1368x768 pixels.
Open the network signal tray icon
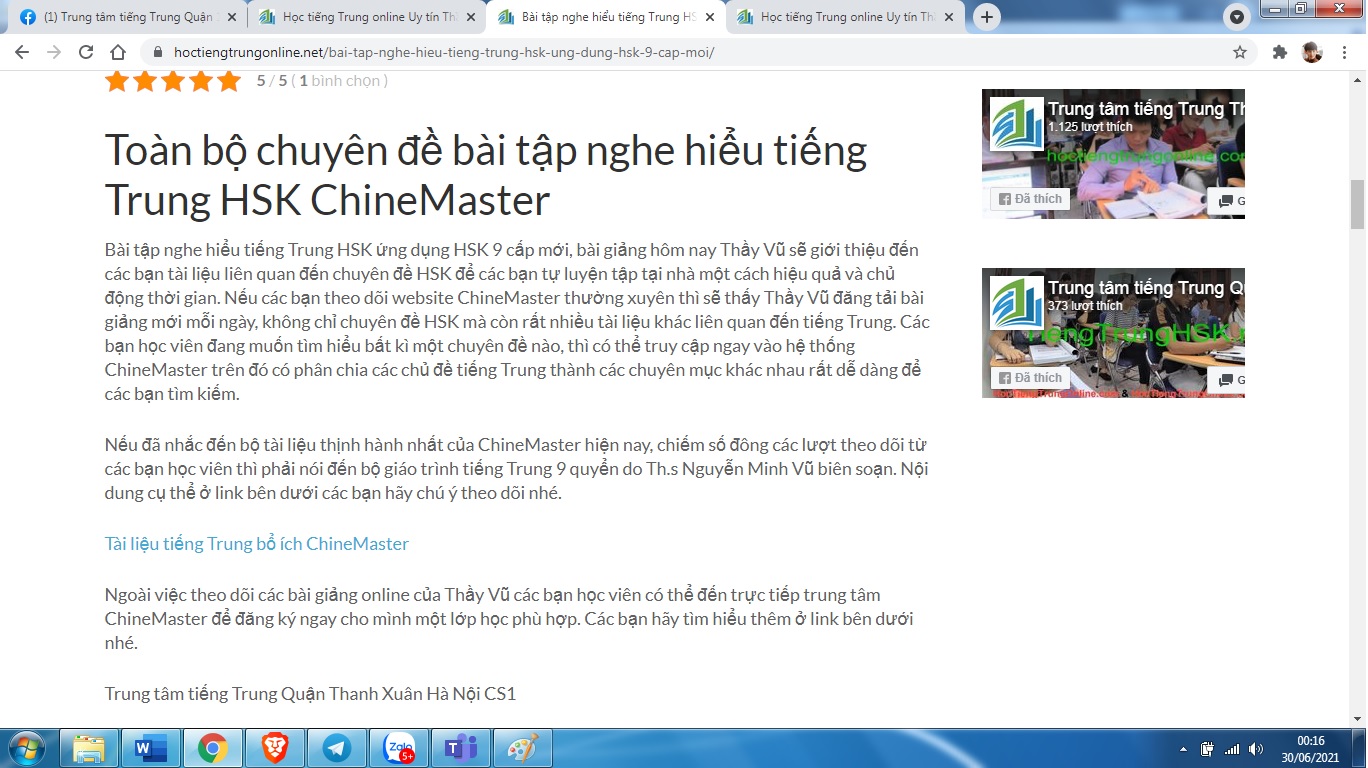[x=1232, y=749]
